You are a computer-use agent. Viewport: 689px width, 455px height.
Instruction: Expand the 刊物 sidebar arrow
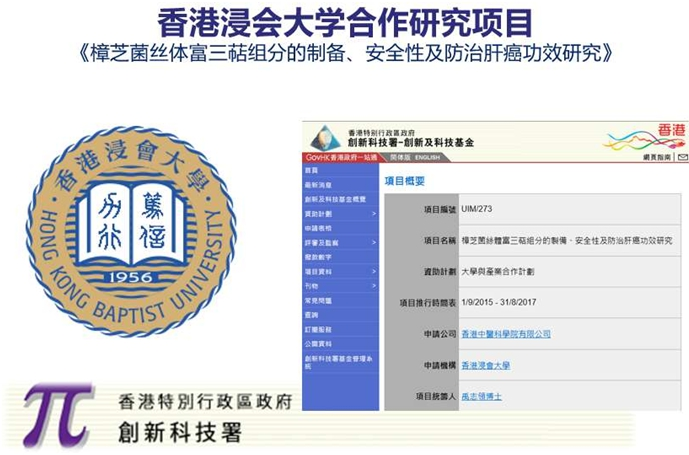click(374, 286)
